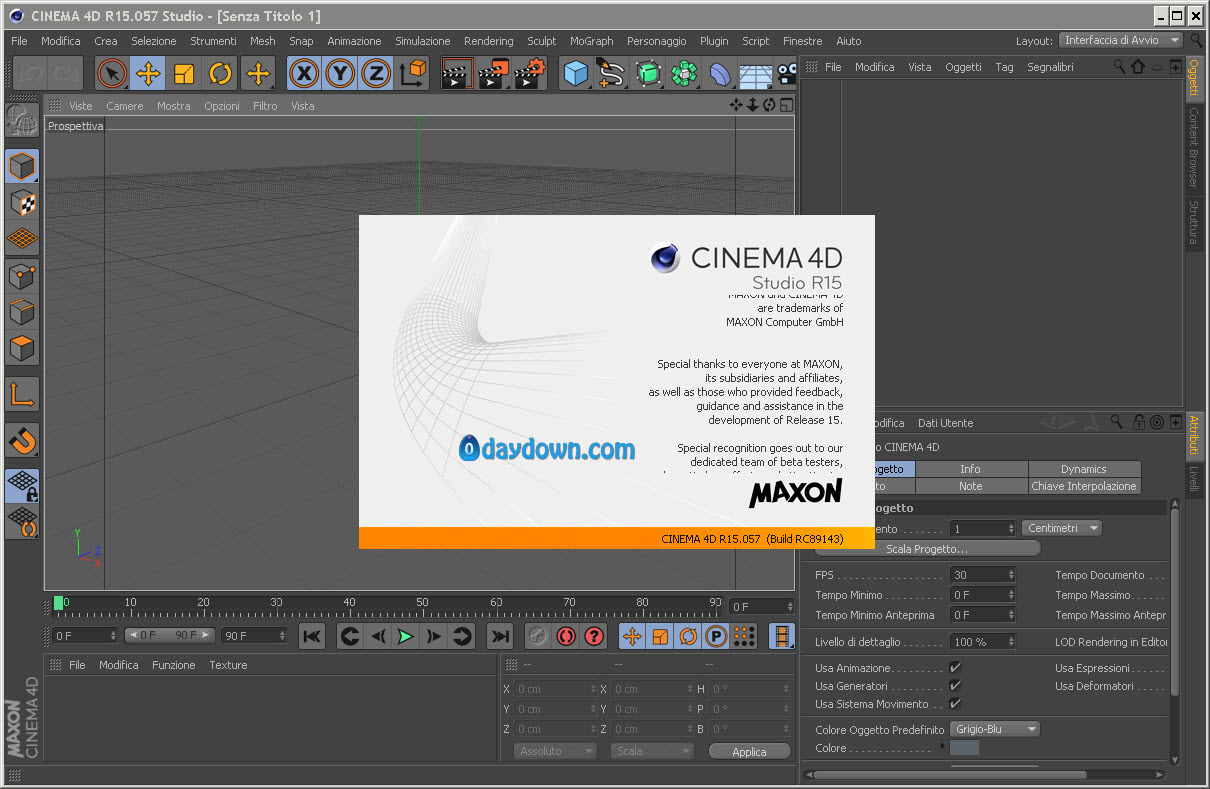
Task: Click the Play Forwards green arrow
Action: pyautogui.click(x=405, y=636)
